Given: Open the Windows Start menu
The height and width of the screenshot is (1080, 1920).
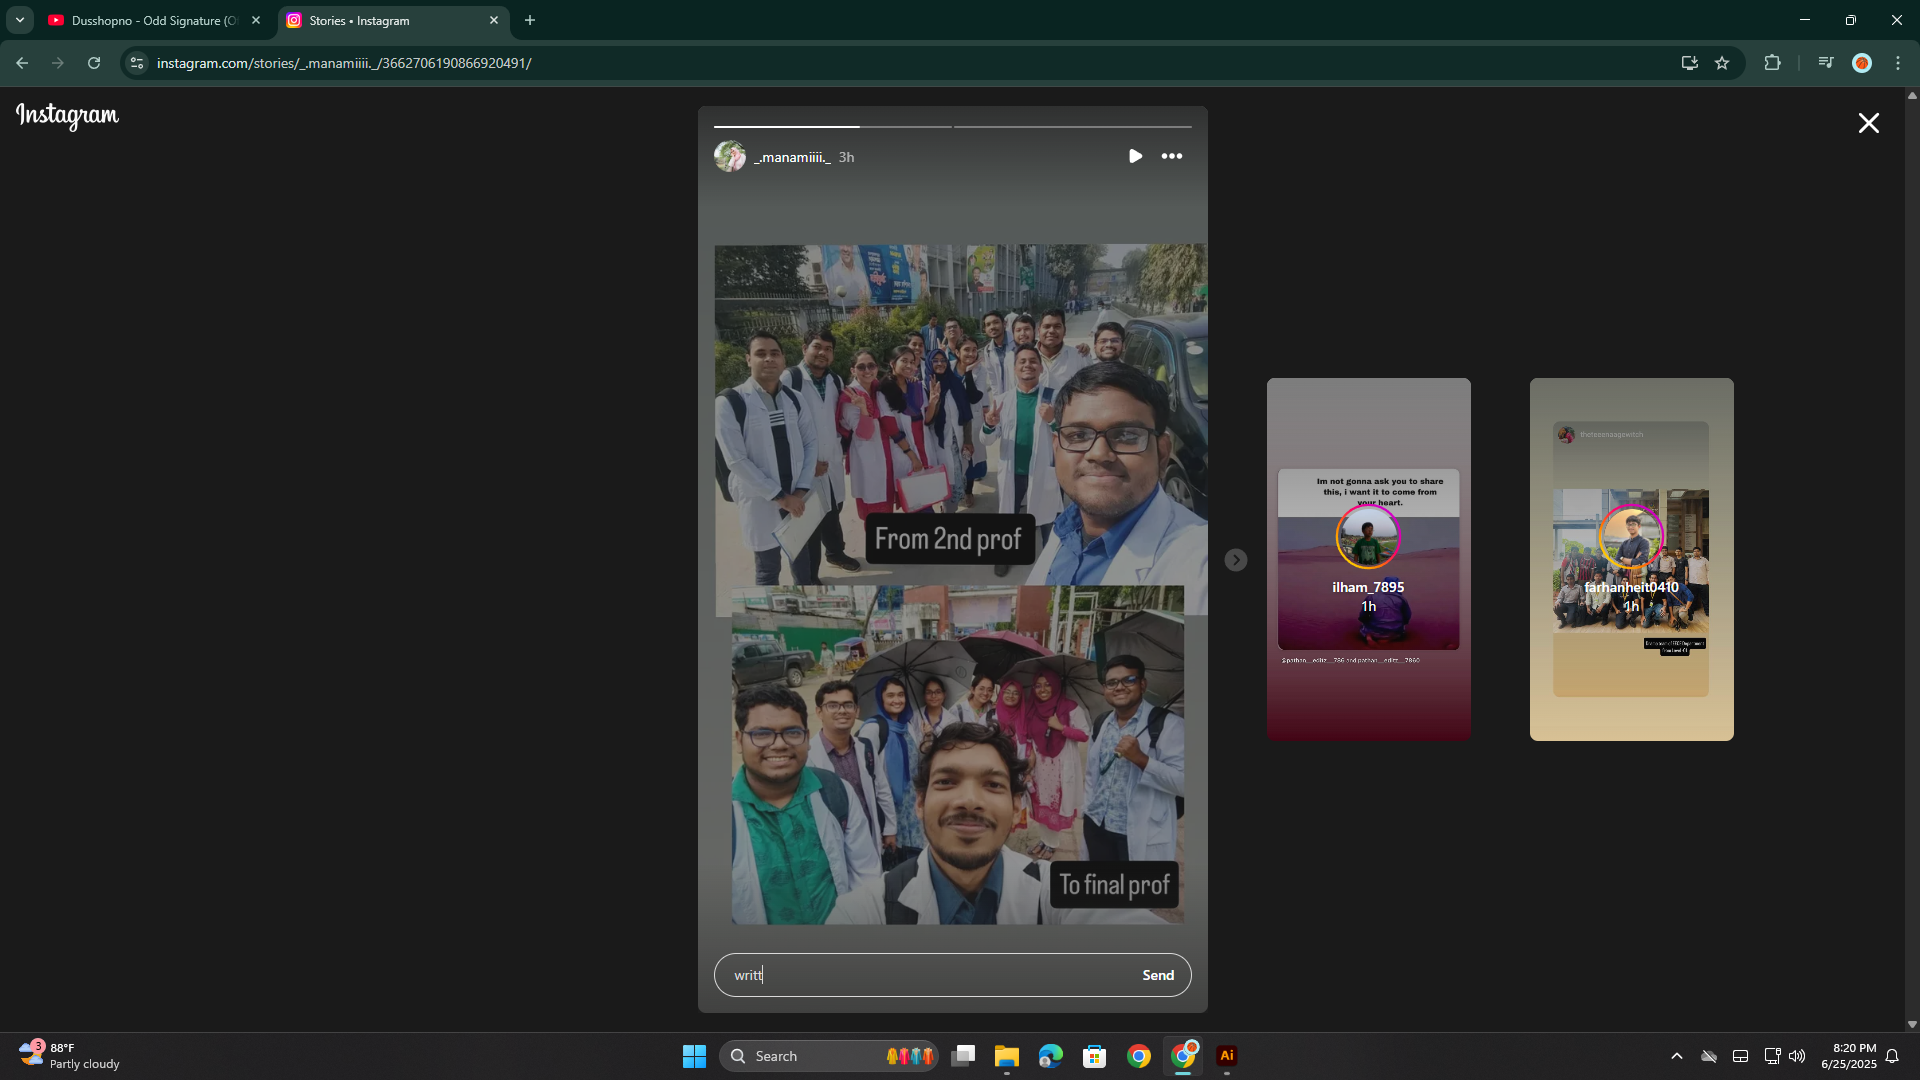Looking at the screenshot, I should pyautogui.click(x=694, y=1056).
